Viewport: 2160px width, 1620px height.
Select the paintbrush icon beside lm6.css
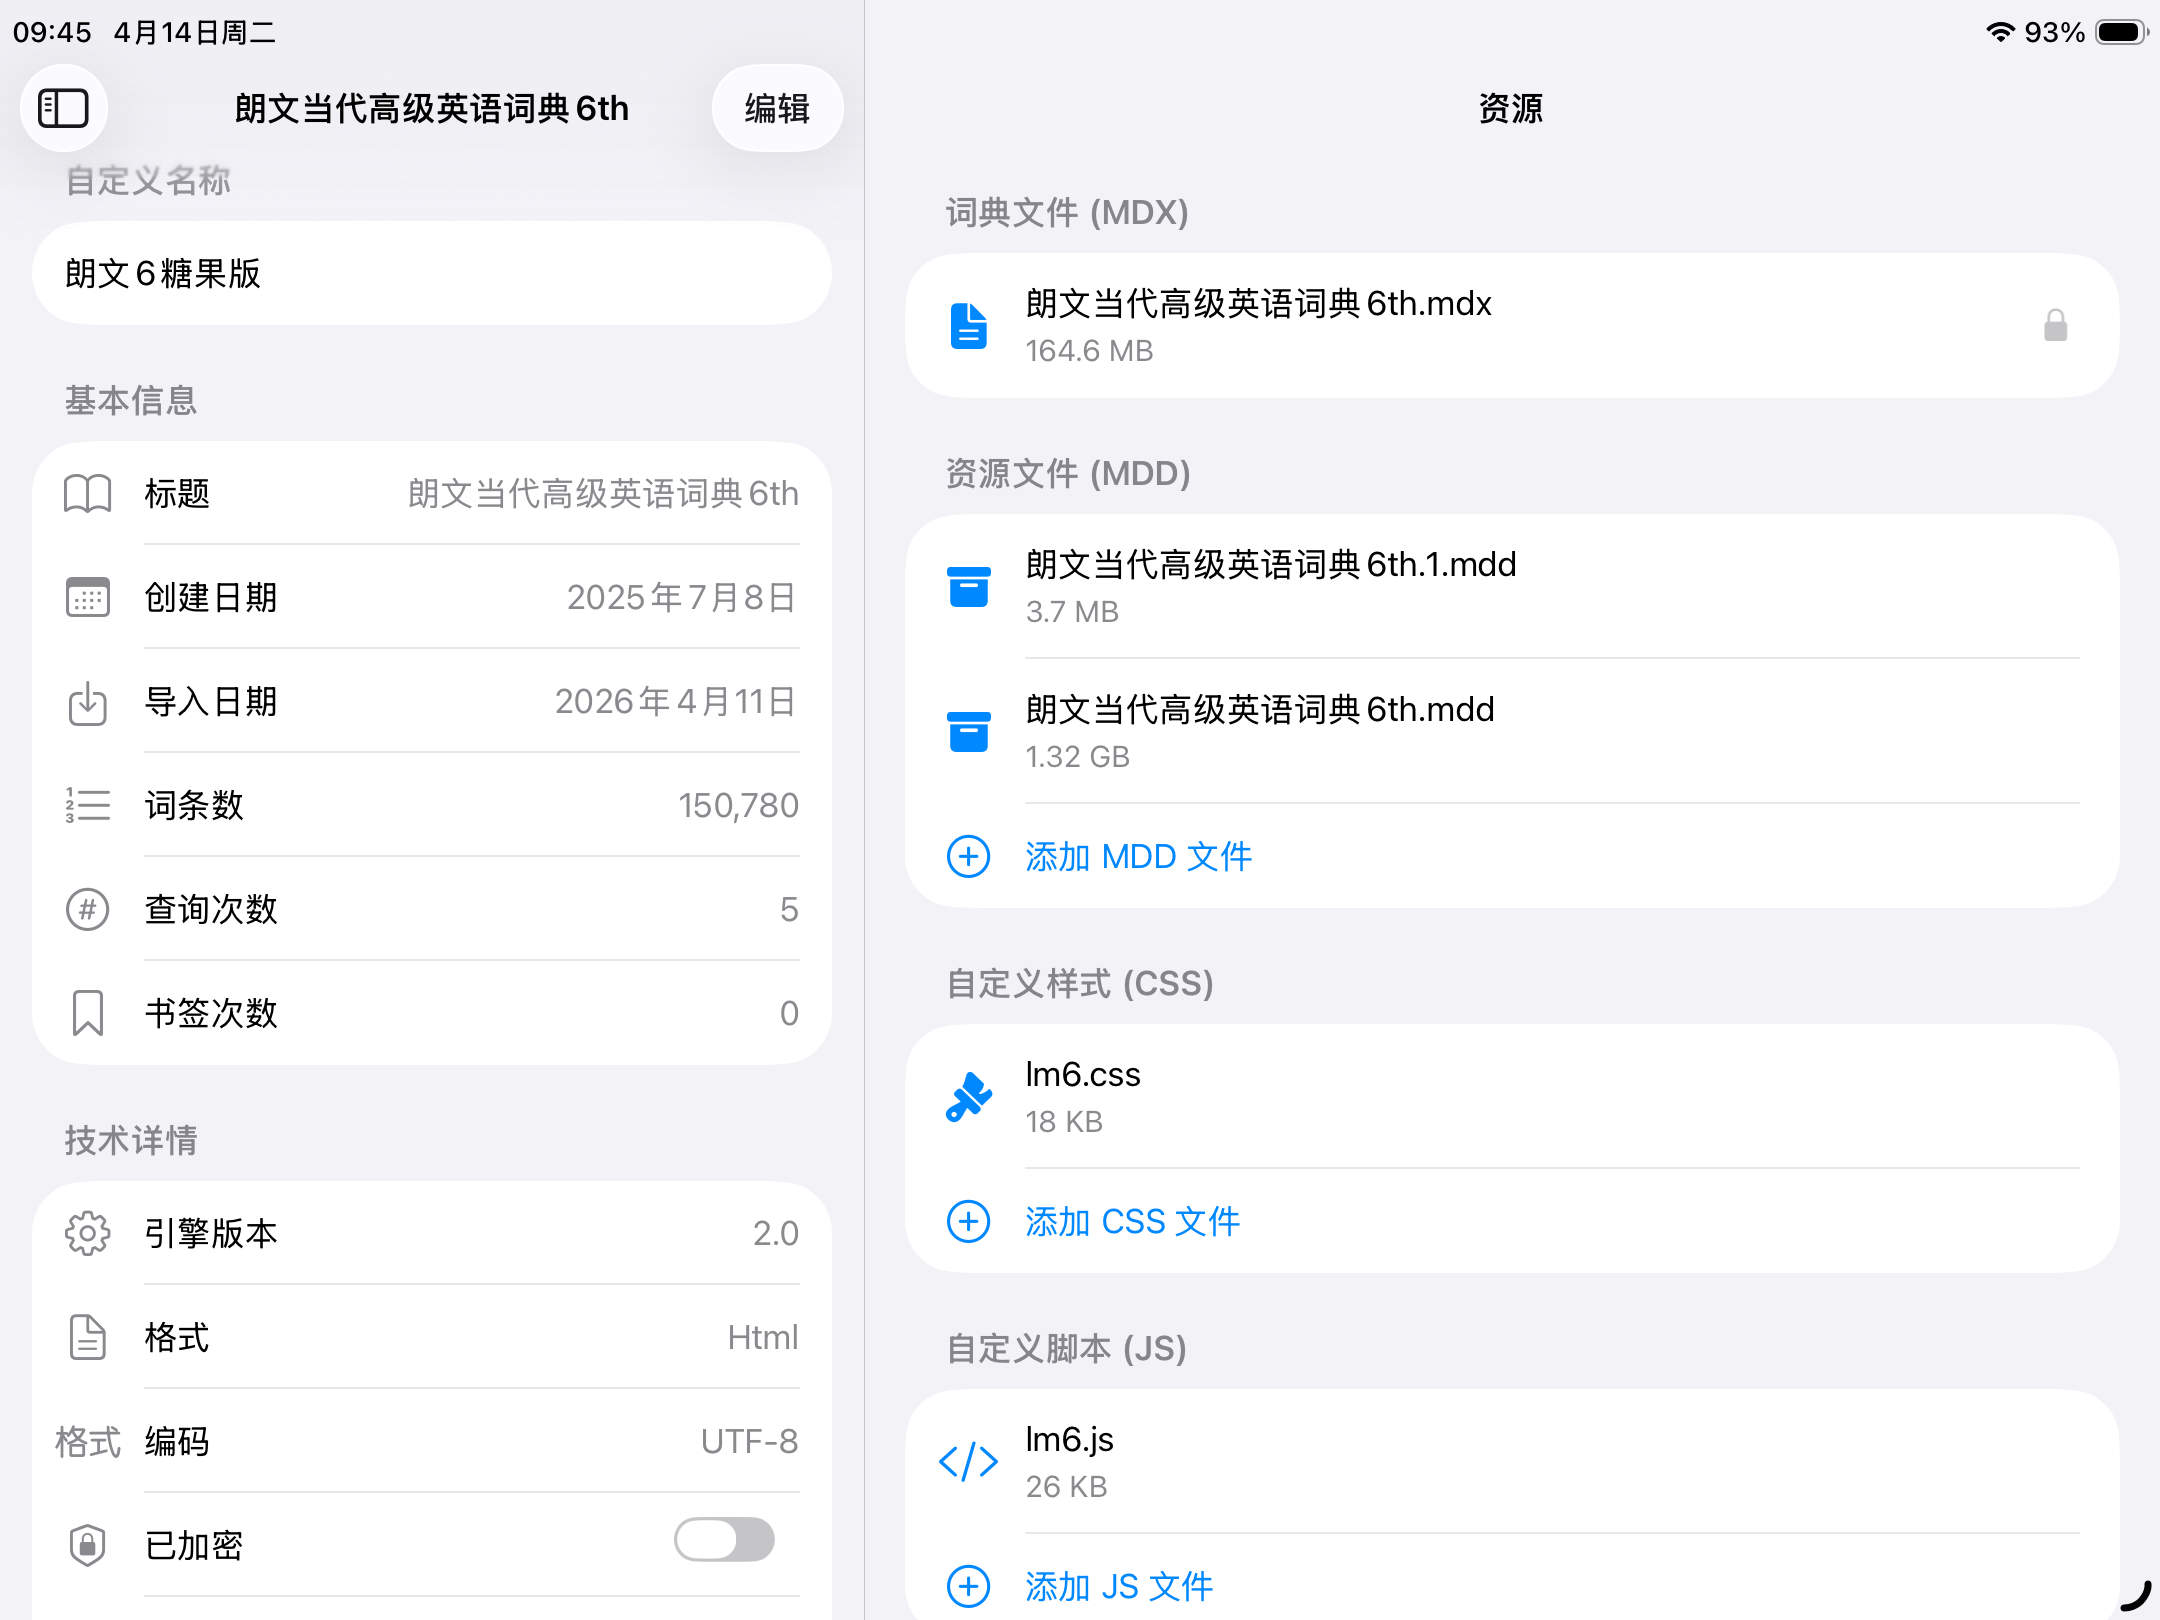968,1097
